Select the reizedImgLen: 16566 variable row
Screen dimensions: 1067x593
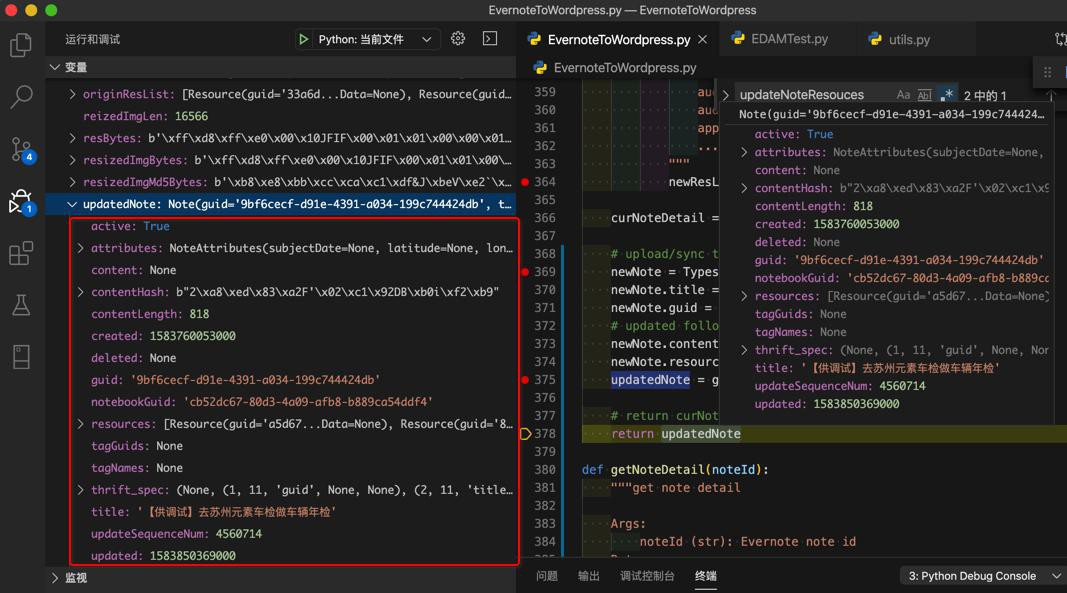pos(280,116)
